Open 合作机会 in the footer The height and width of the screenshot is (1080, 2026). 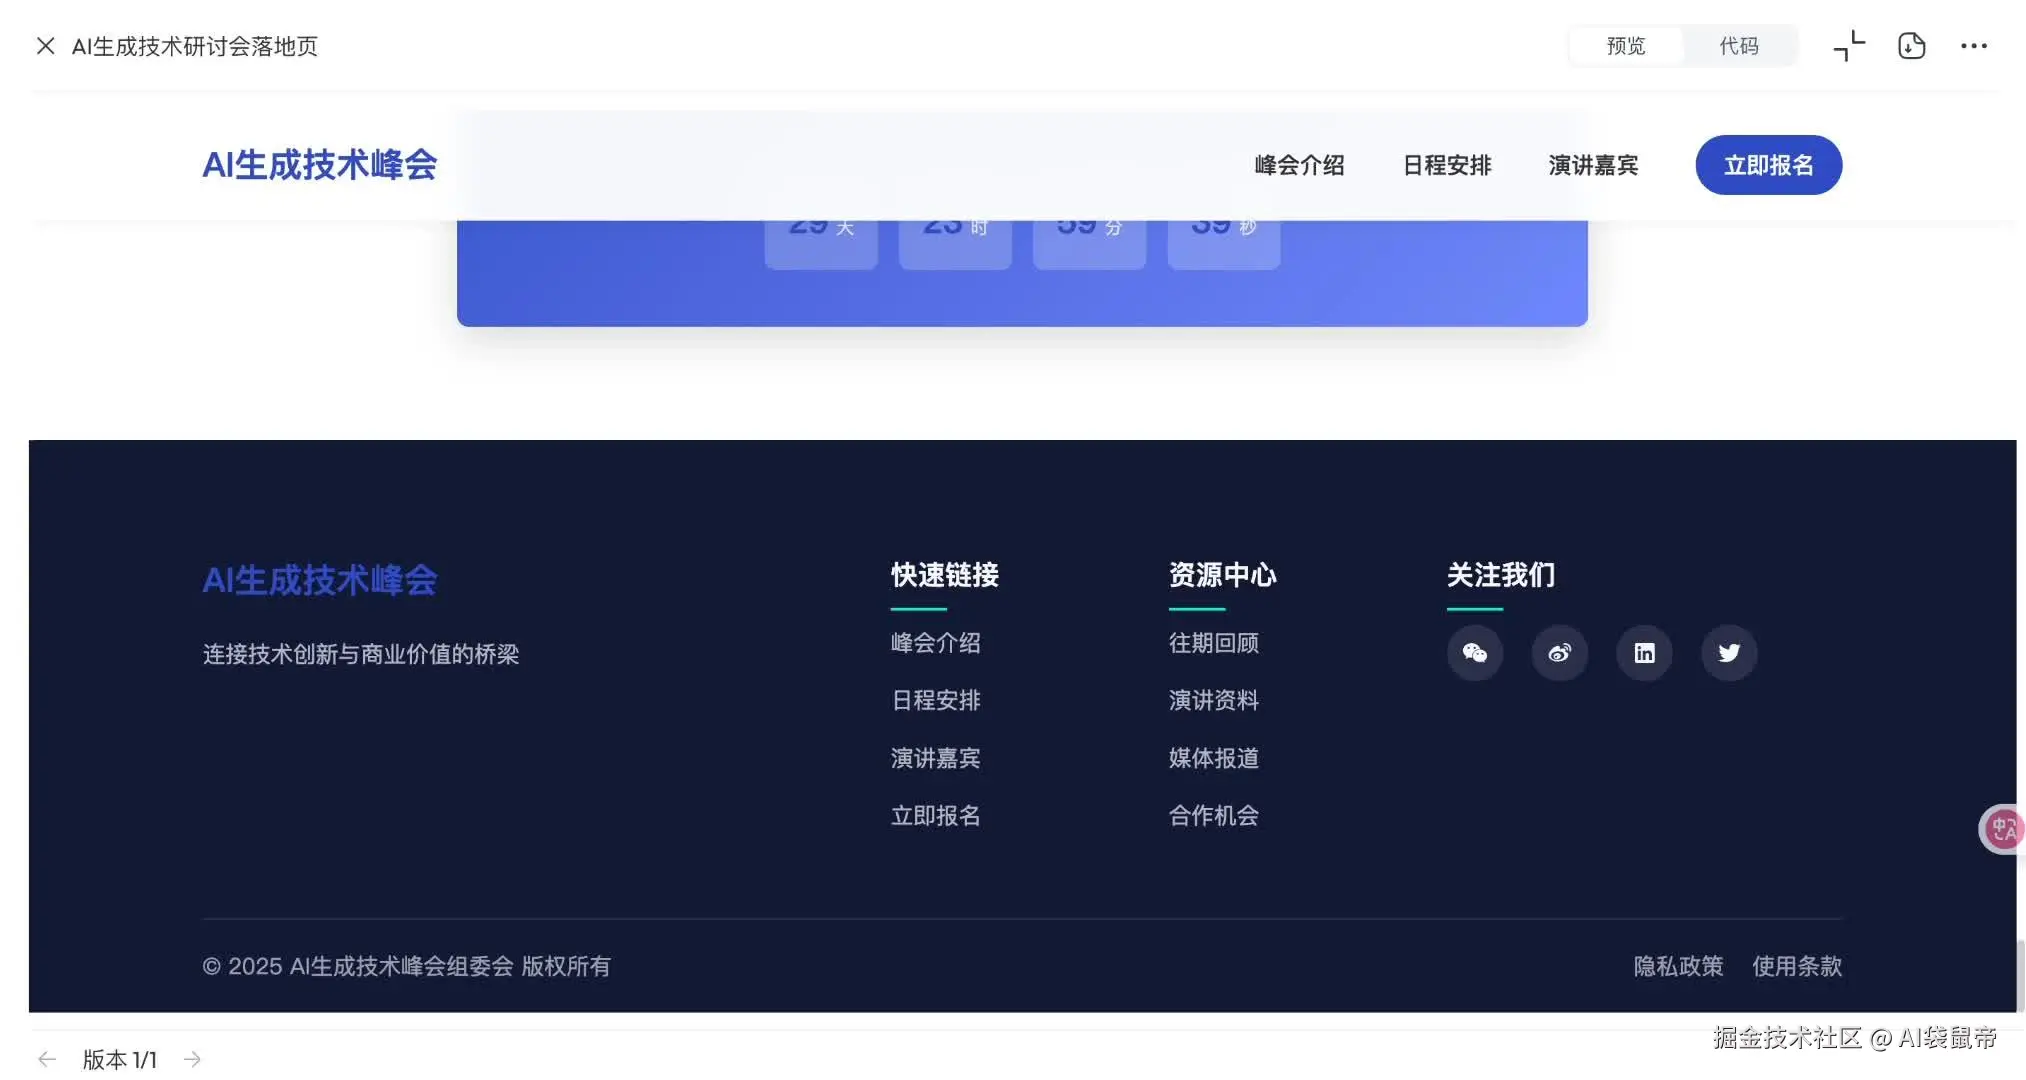[x=1213, y=815]
